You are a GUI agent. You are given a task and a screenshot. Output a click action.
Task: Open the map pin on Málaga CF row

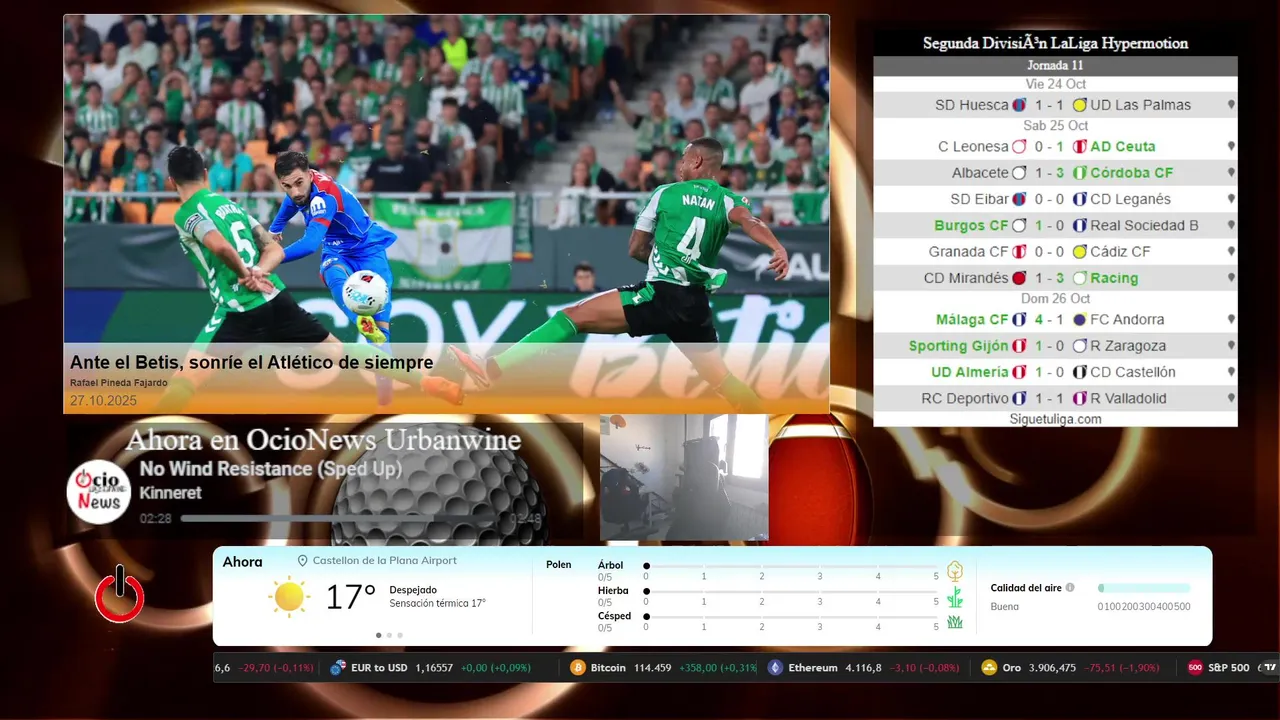[1231, 320]
